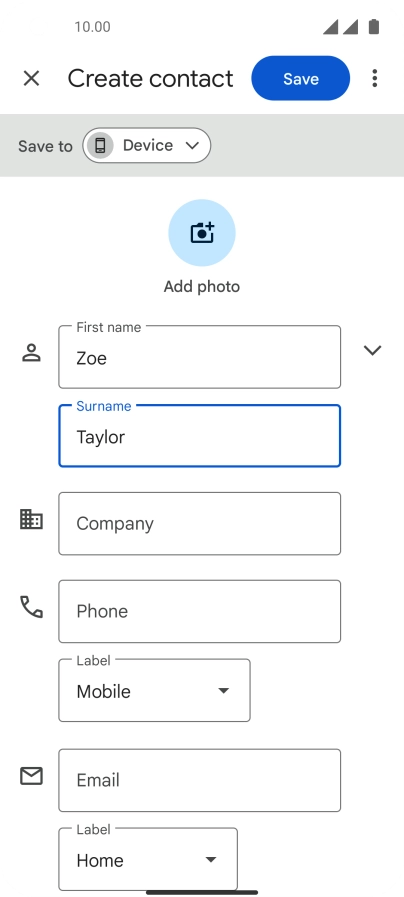Tap the X close icon beside Create contact
This screenshot has width=404, height=897.
[31, 78]
